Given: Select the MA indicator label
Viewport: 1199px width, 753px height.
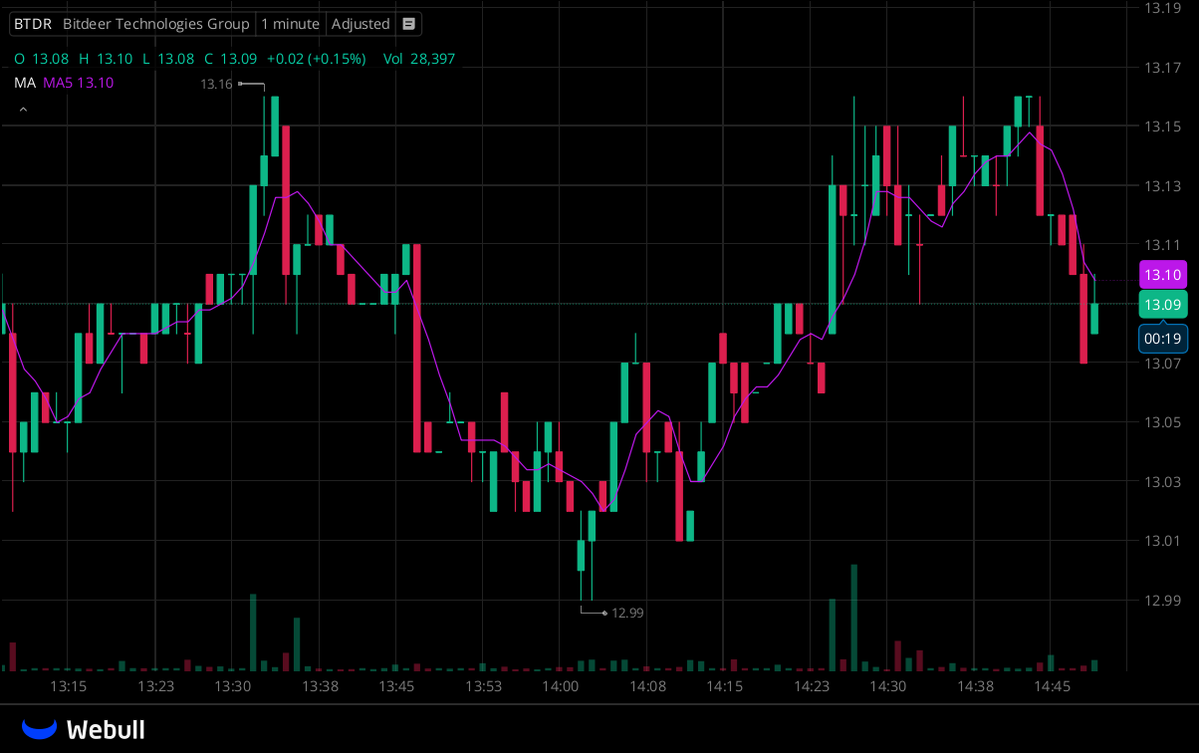Looking at the screenshot, I should pyautogui.click(x=24, y=83).
